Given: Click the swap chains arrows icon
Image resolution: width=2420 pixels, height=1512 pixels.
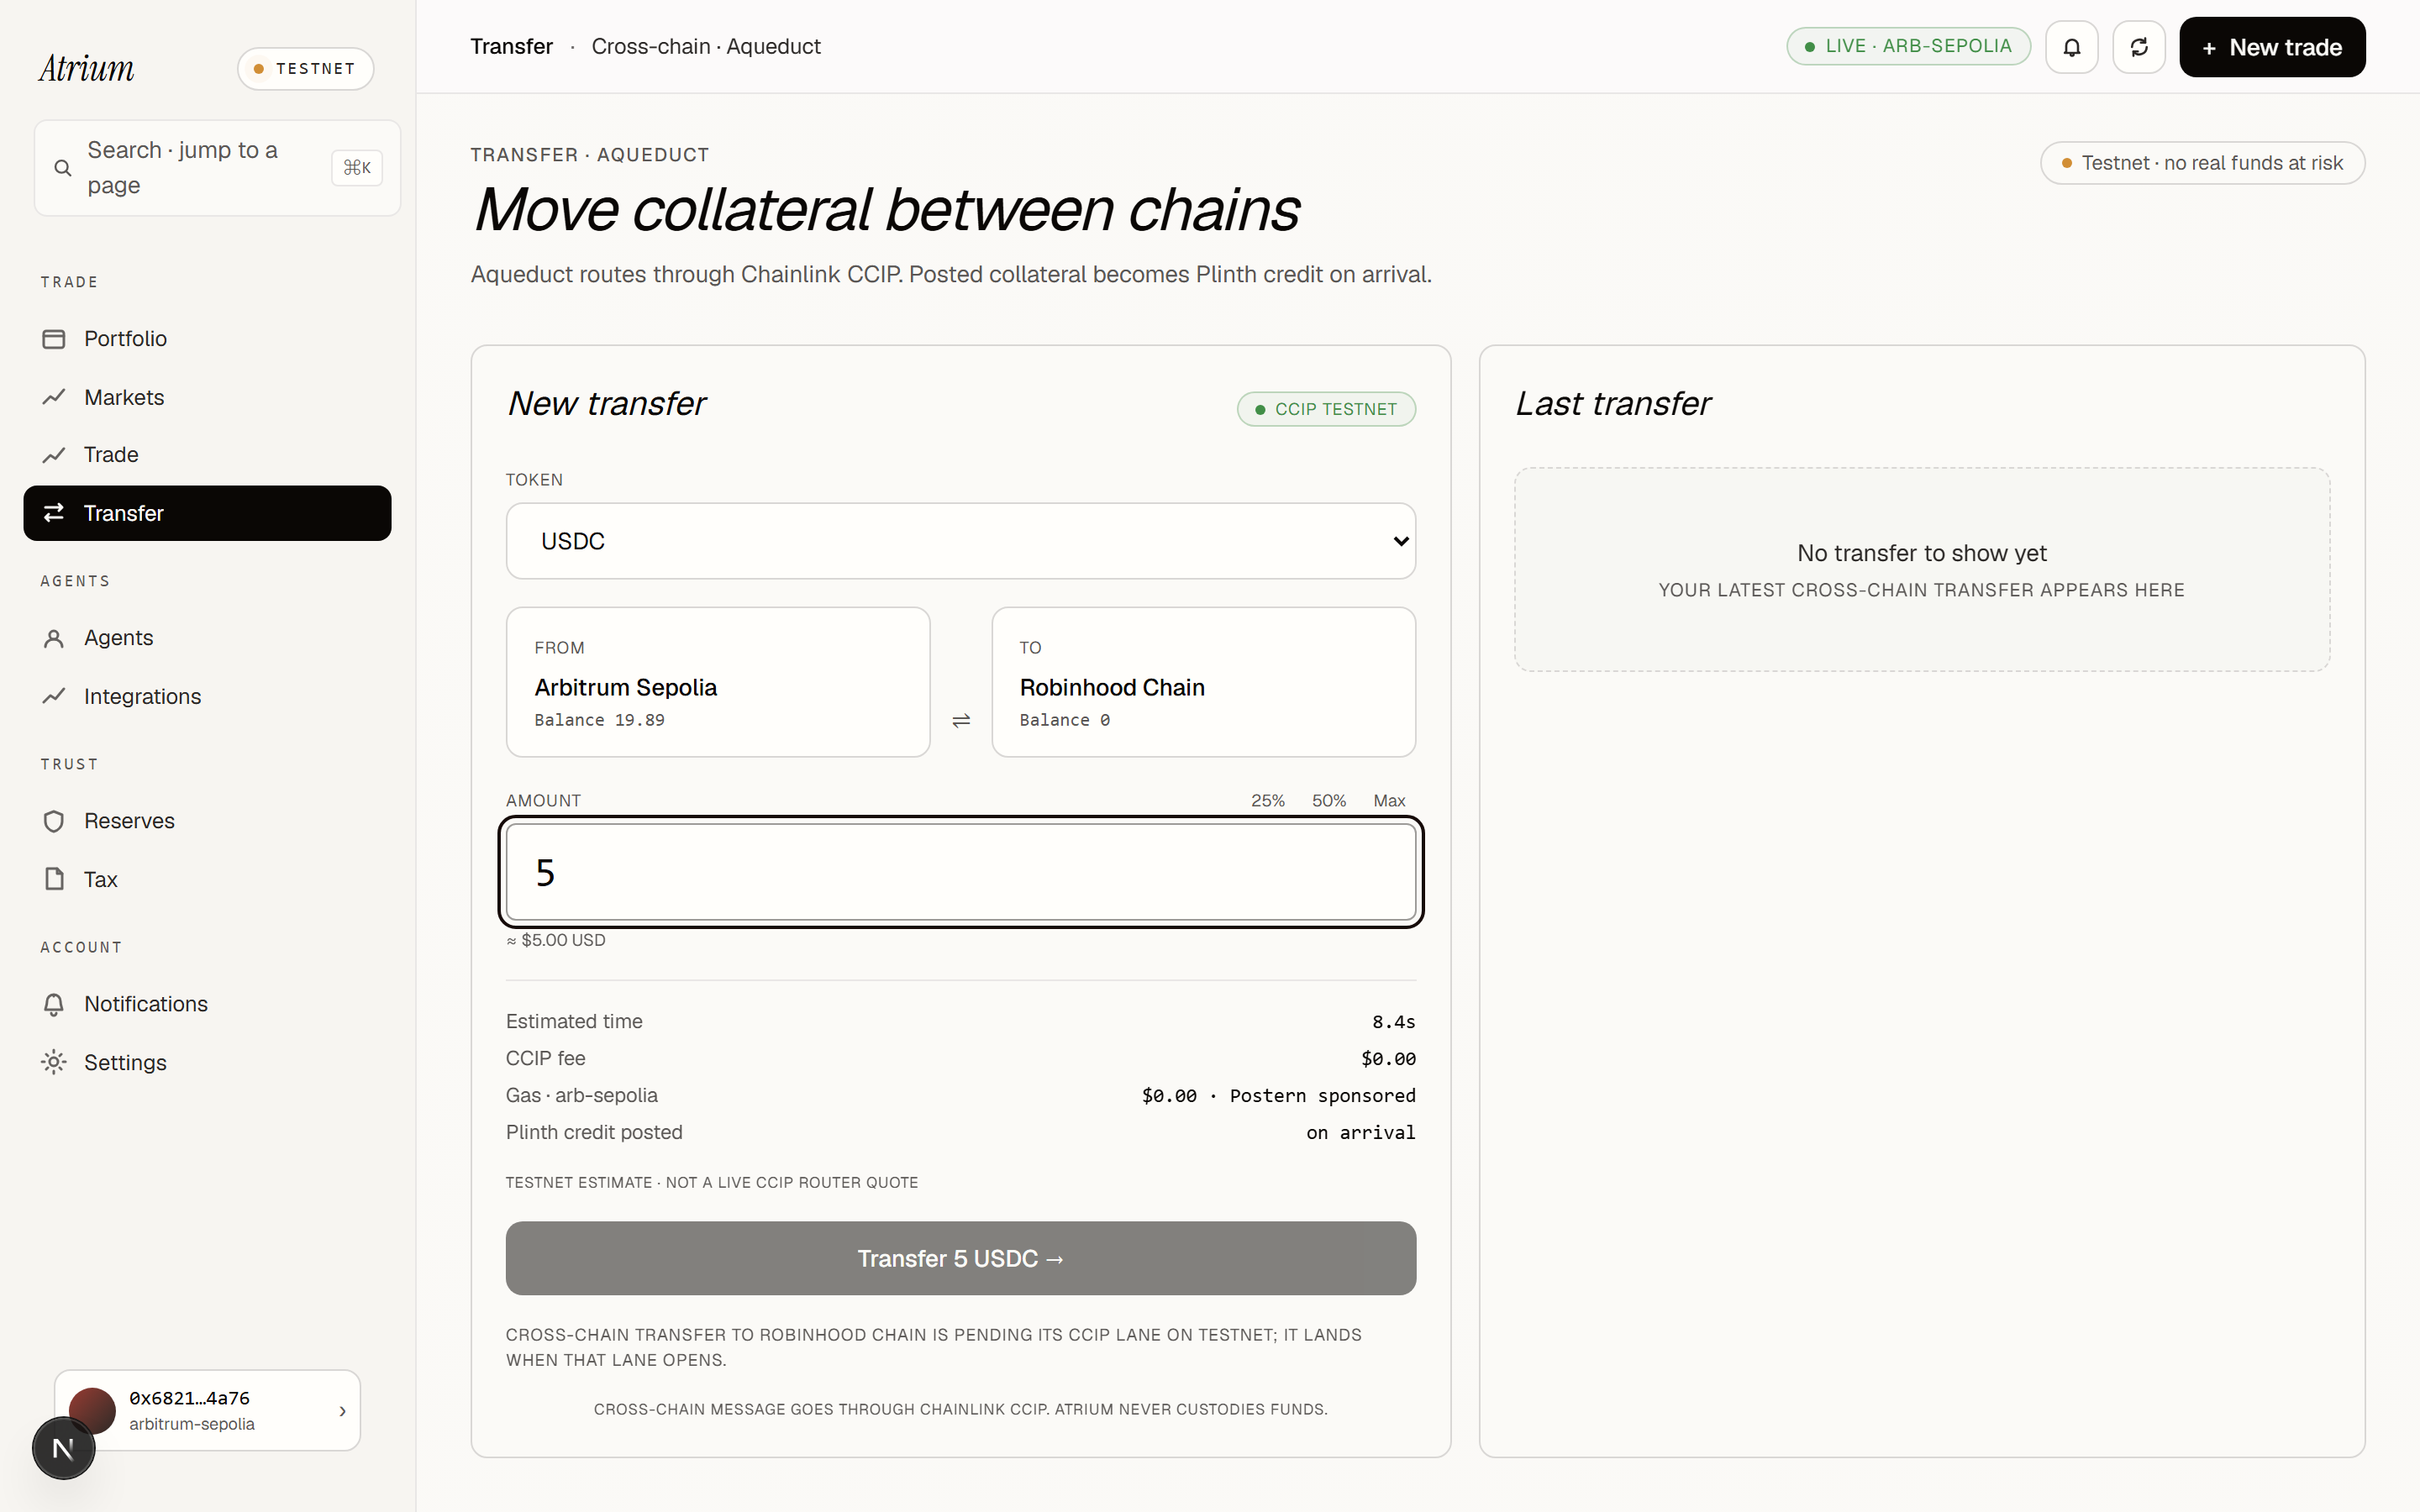Looking at the screenshot, I should coord(960,720).
